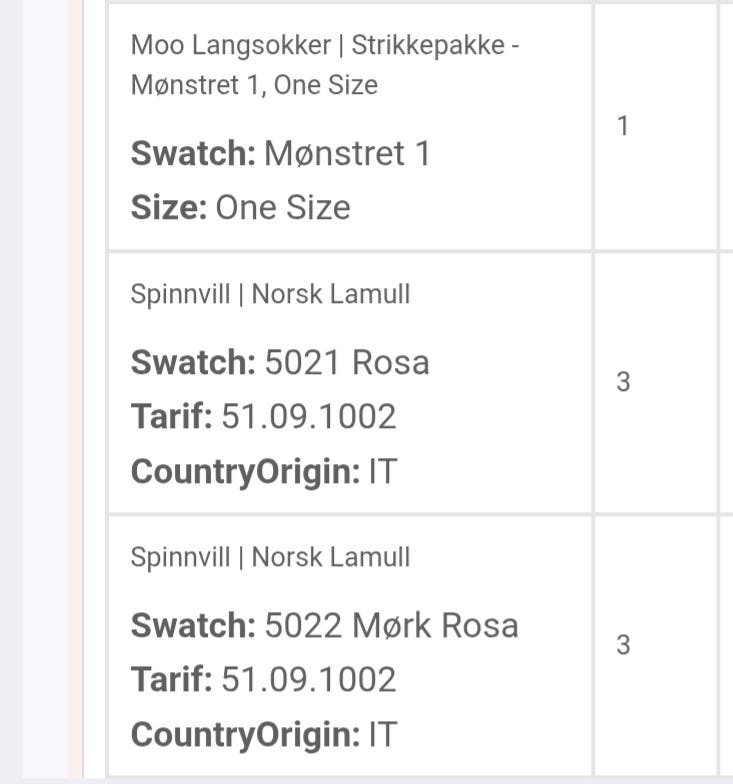Click the bold Tarif label in the 5021 Rosa row
The image size is (733, 784).
click(172, 416)
